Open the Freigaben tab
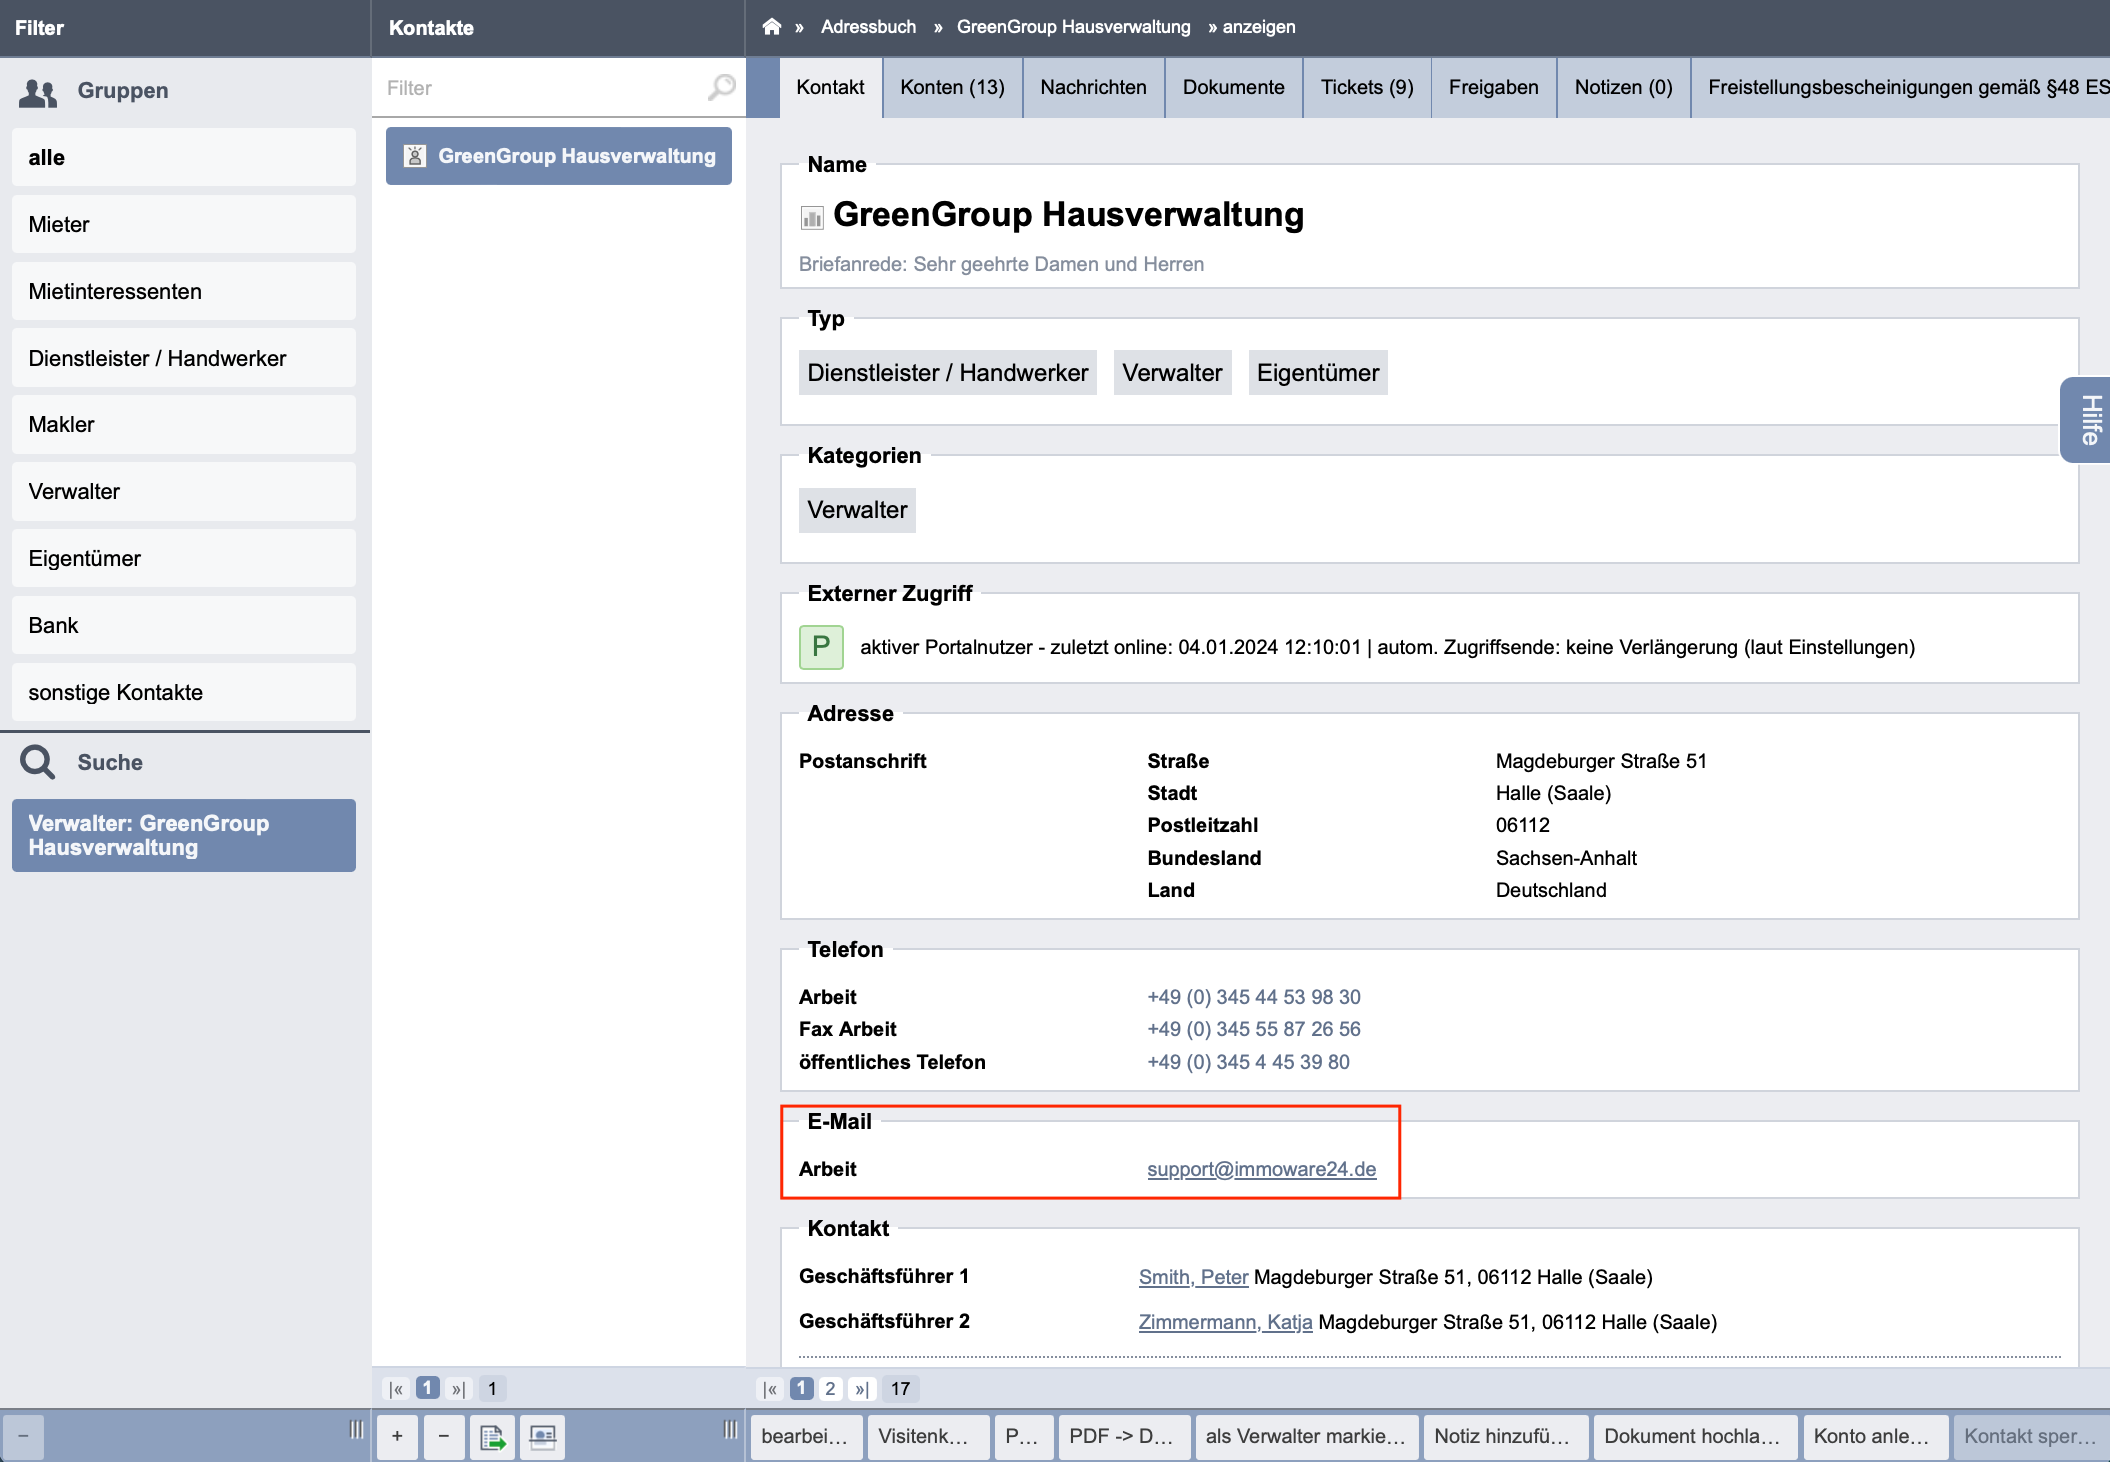 pyautogui.click(x=1493, y=88)
